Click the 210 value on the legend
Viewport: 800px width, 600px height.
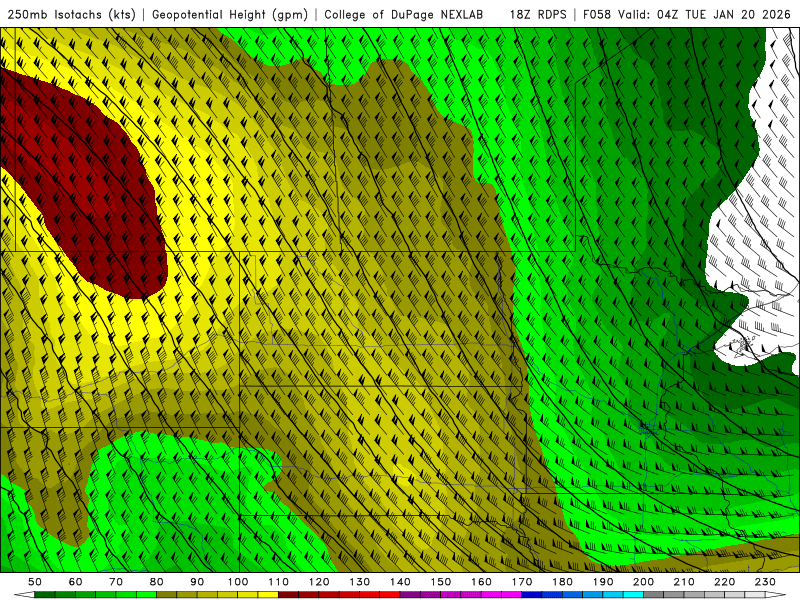pos(684,582)
